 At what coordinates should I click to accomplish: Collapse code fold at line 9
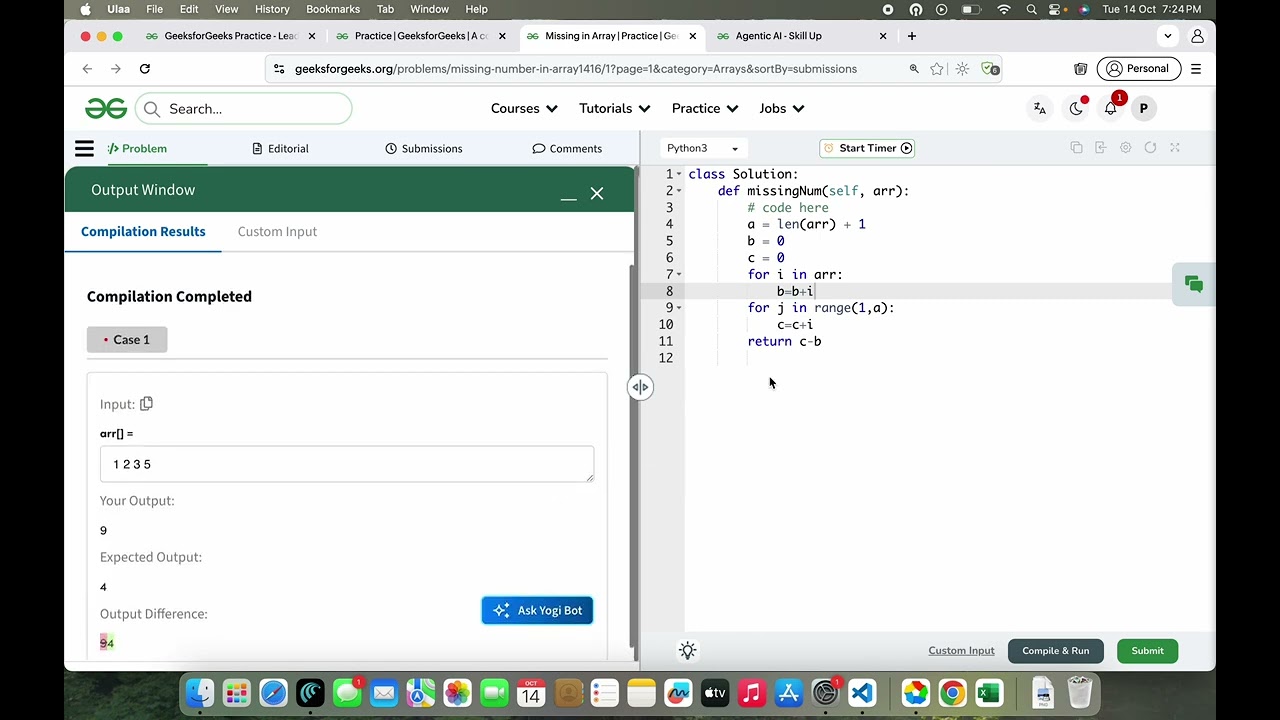point(679,308)
